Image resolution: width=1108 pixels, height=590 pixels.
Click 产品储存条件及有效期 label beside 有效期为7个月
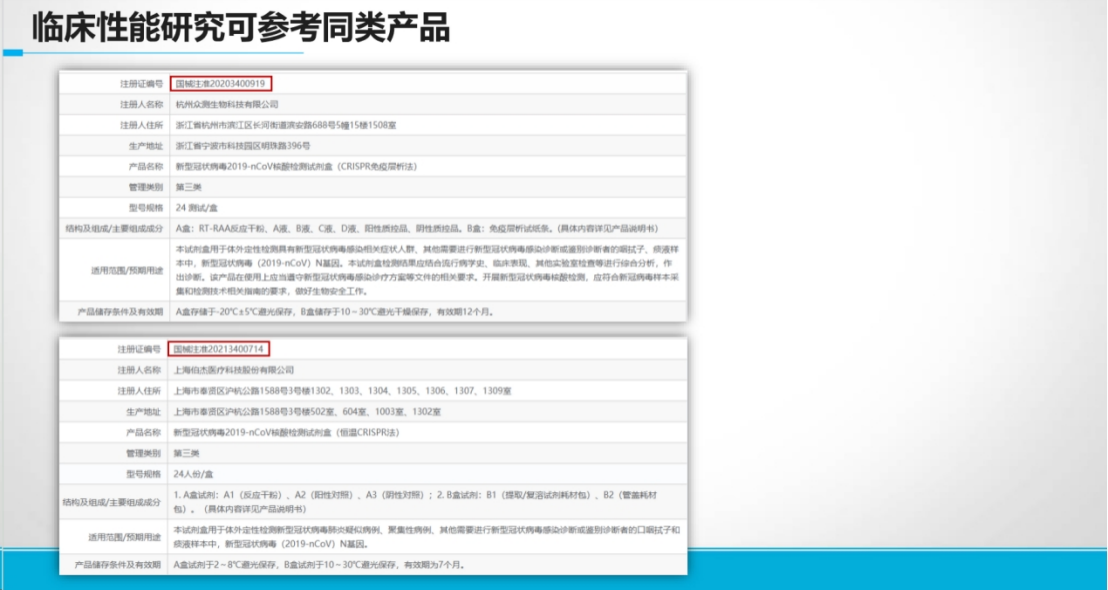118,566
